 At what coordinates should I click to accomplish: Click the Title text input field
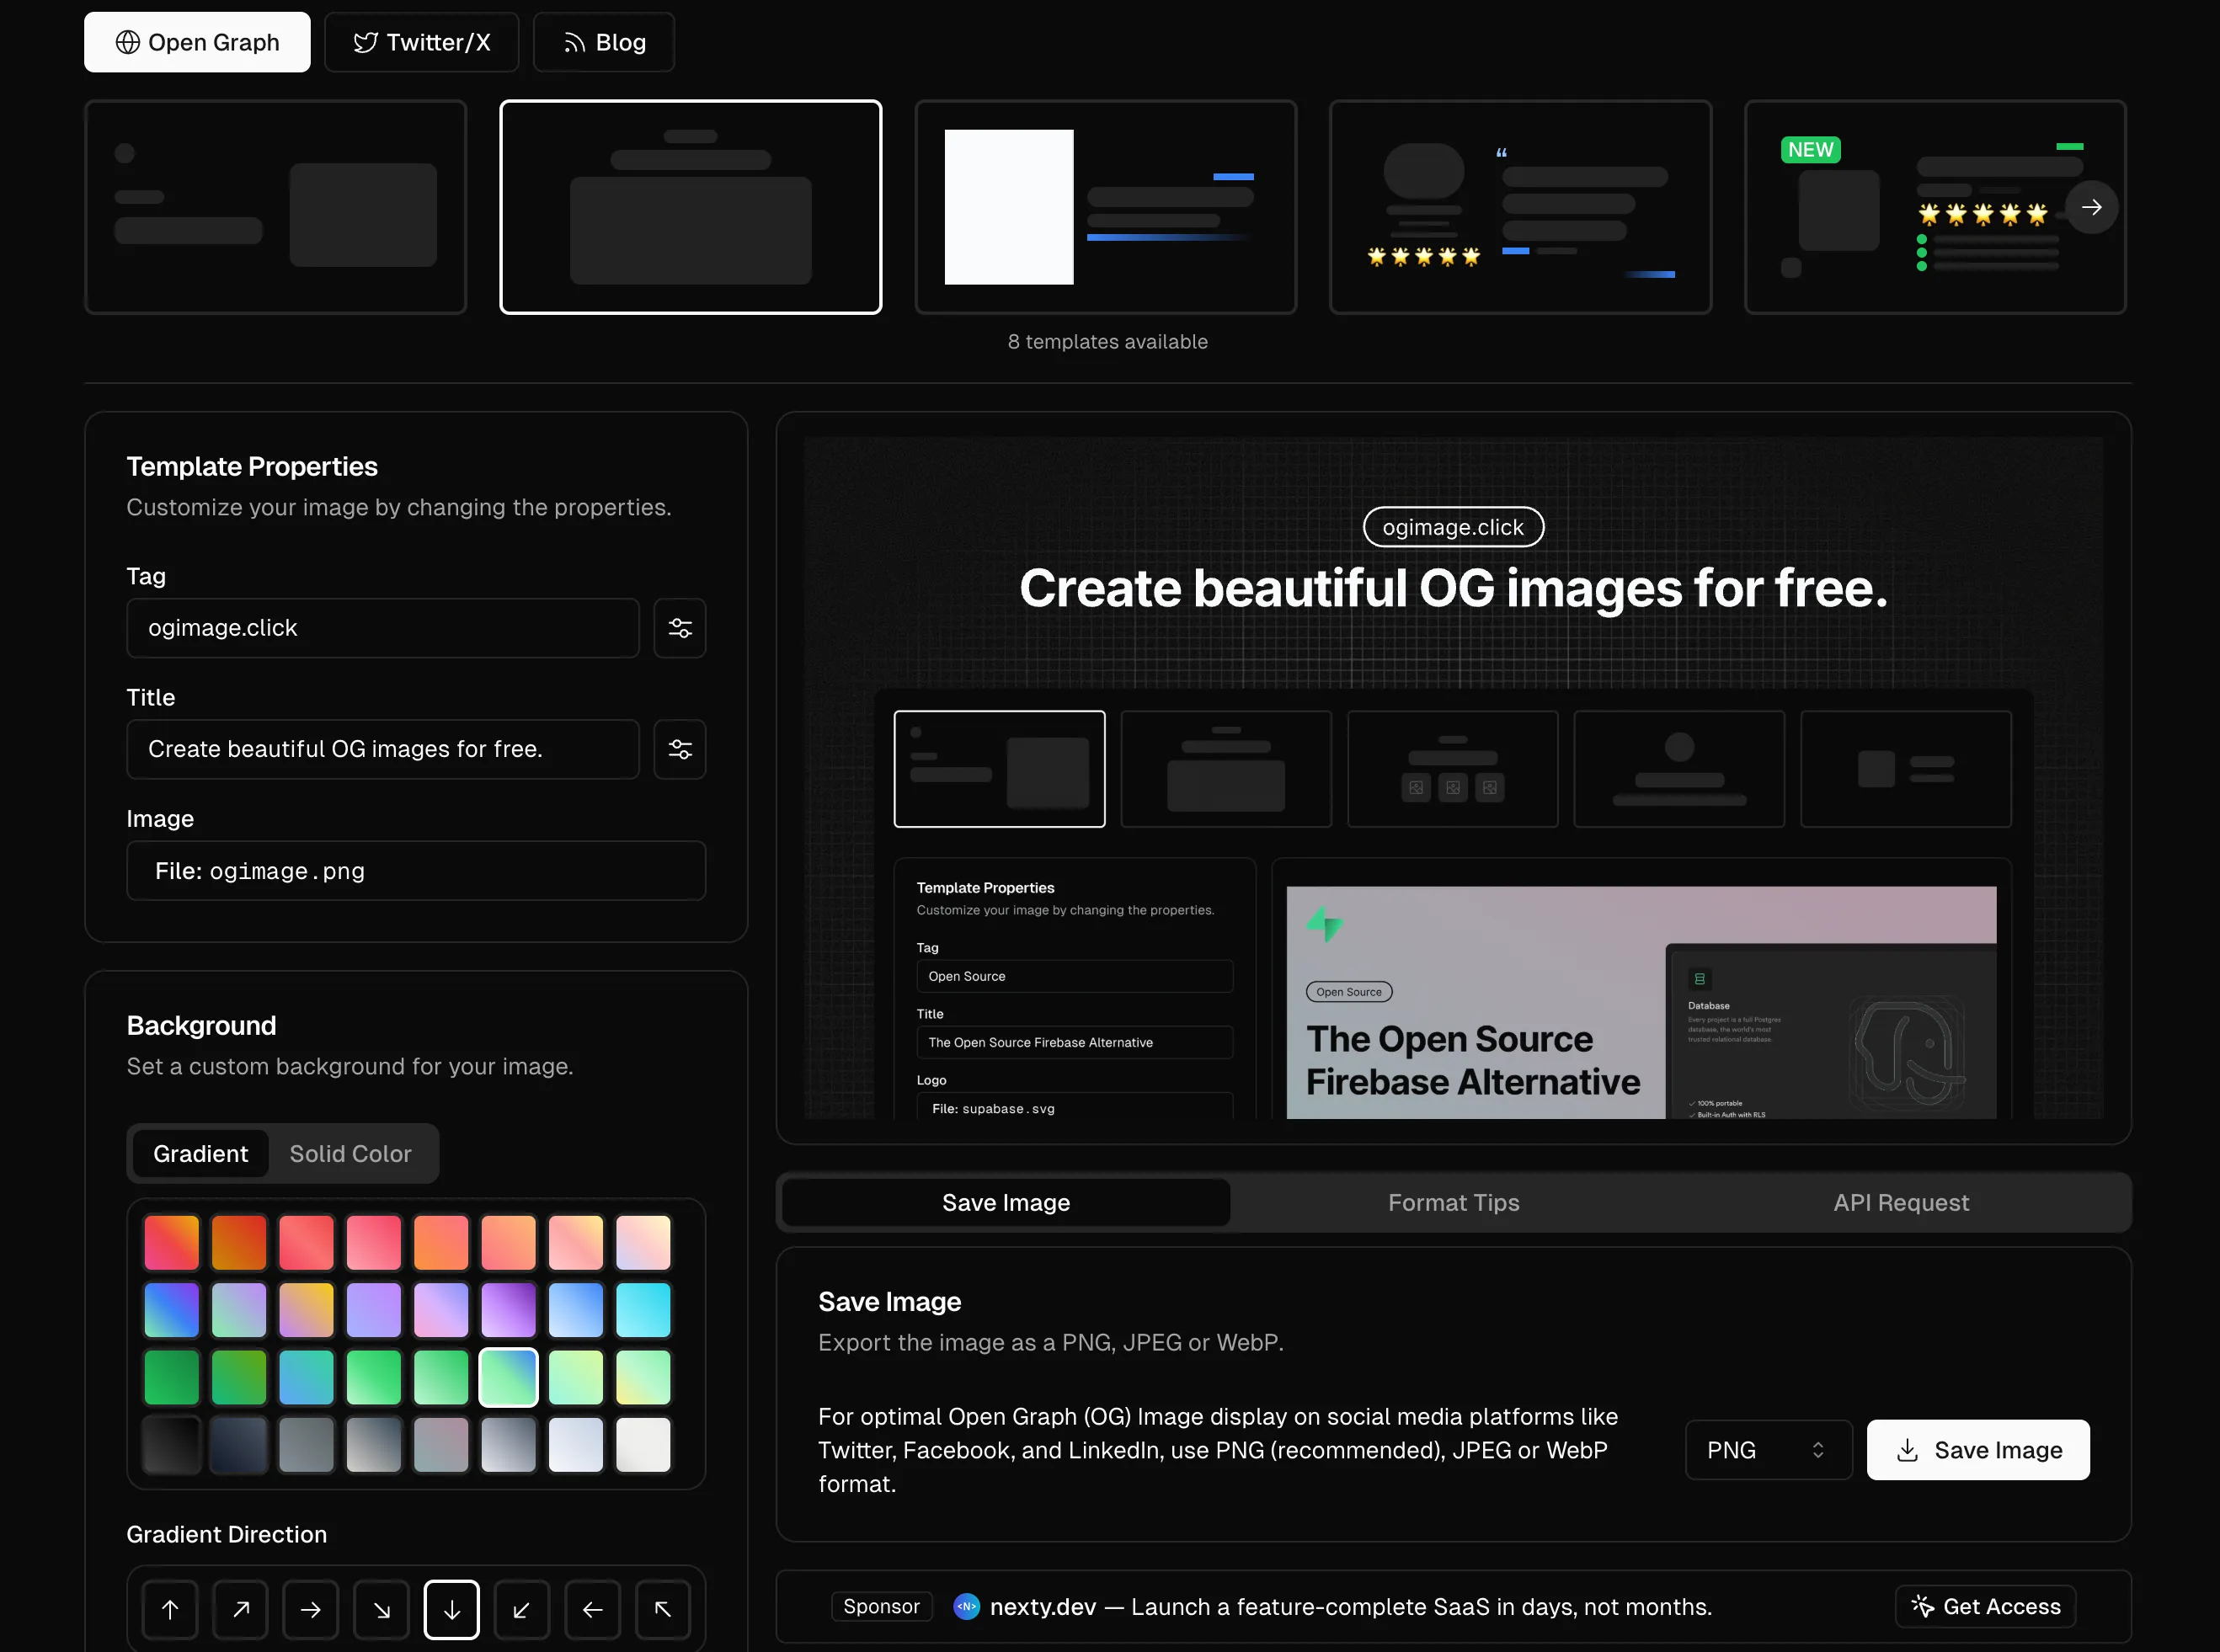point(383,749)
